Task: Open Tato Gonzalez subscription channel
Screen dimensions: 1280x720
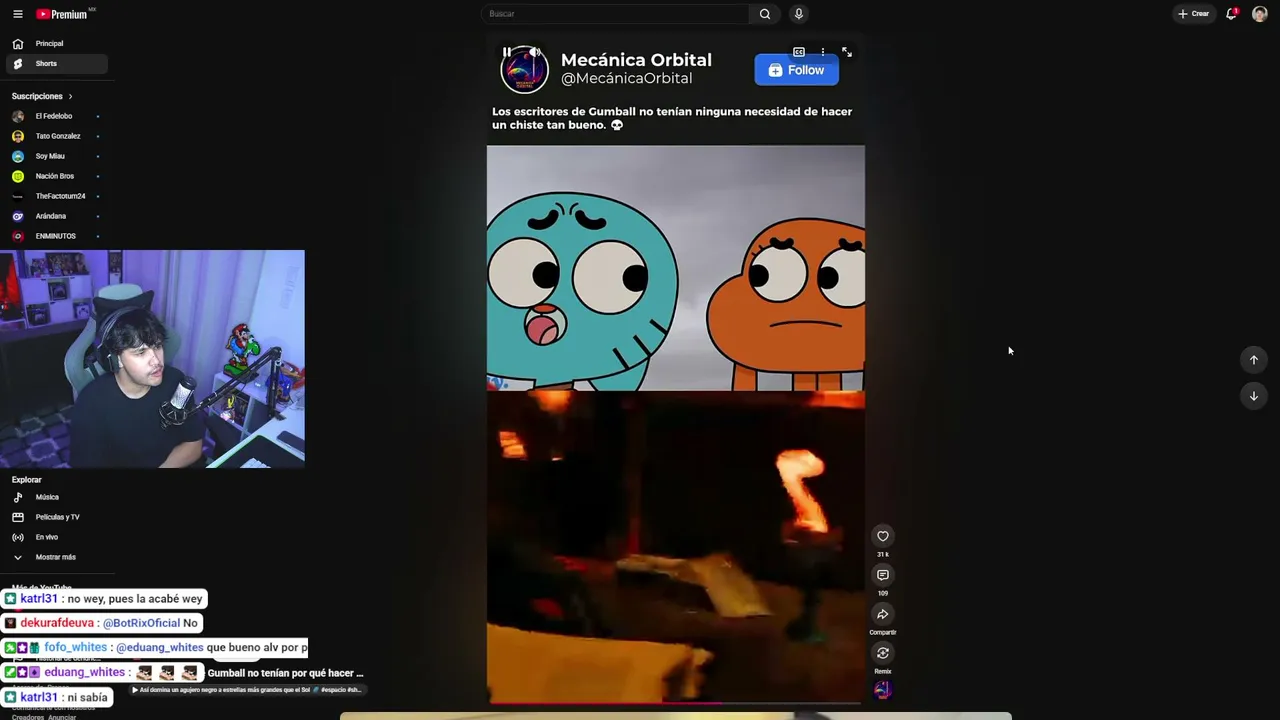Action: 56,136
